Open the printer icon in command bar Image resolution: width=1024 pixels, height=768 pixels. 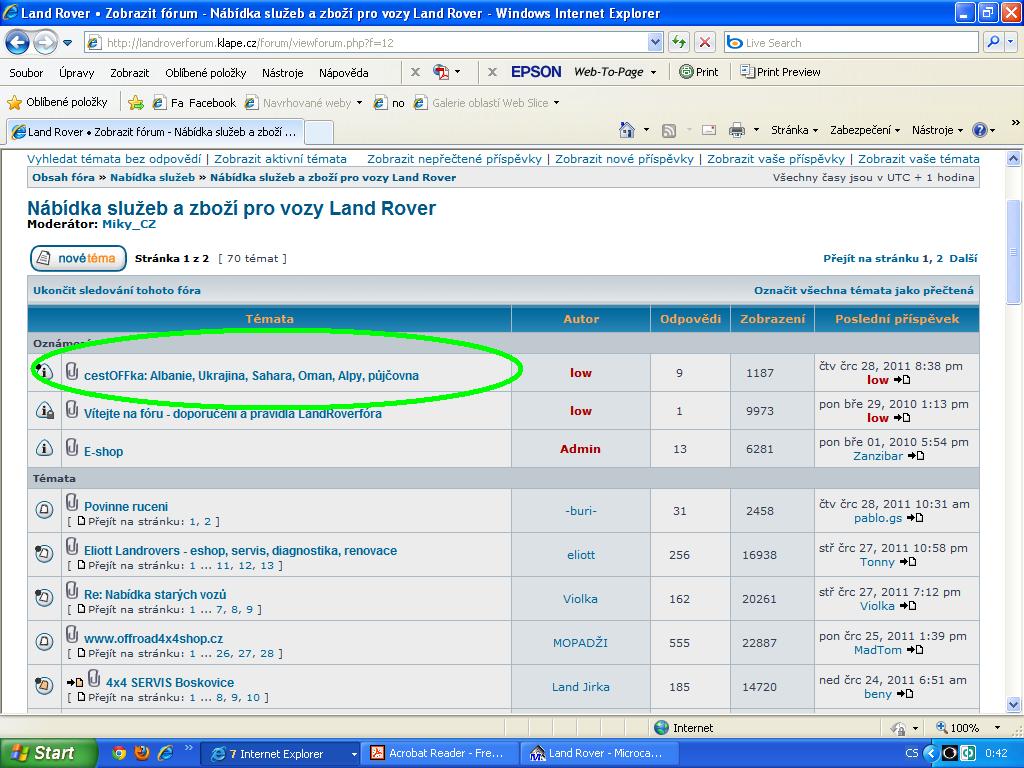point(736,130)
